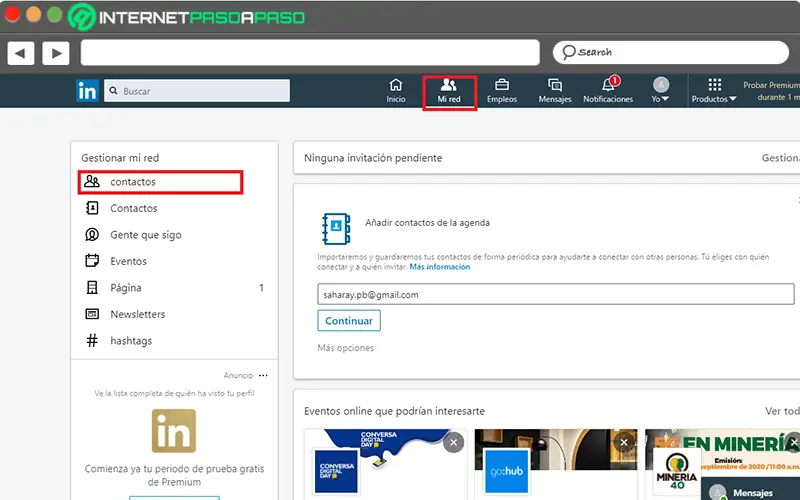The image size is (800, 500).
Task: Click the InternetPasoAPaso logo
Action: pyautogui.click(x=186, y=17)
